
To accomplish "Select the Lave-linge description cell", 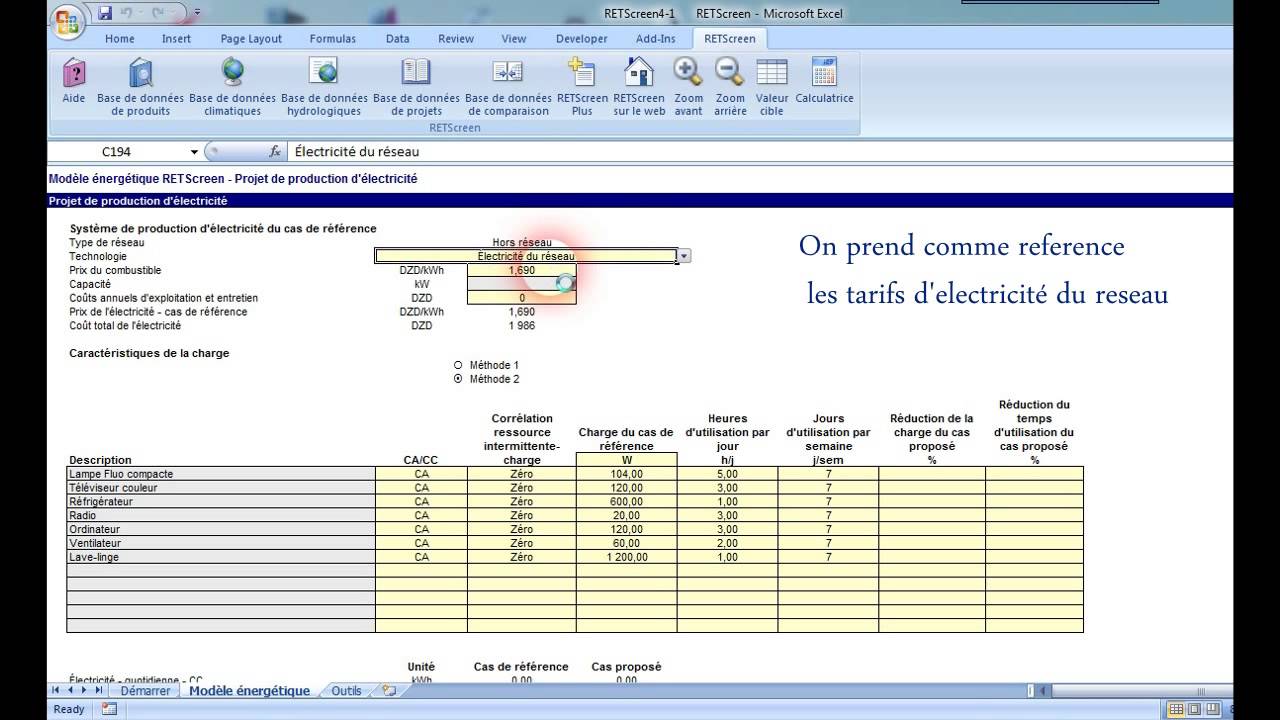I will [221, 557].
